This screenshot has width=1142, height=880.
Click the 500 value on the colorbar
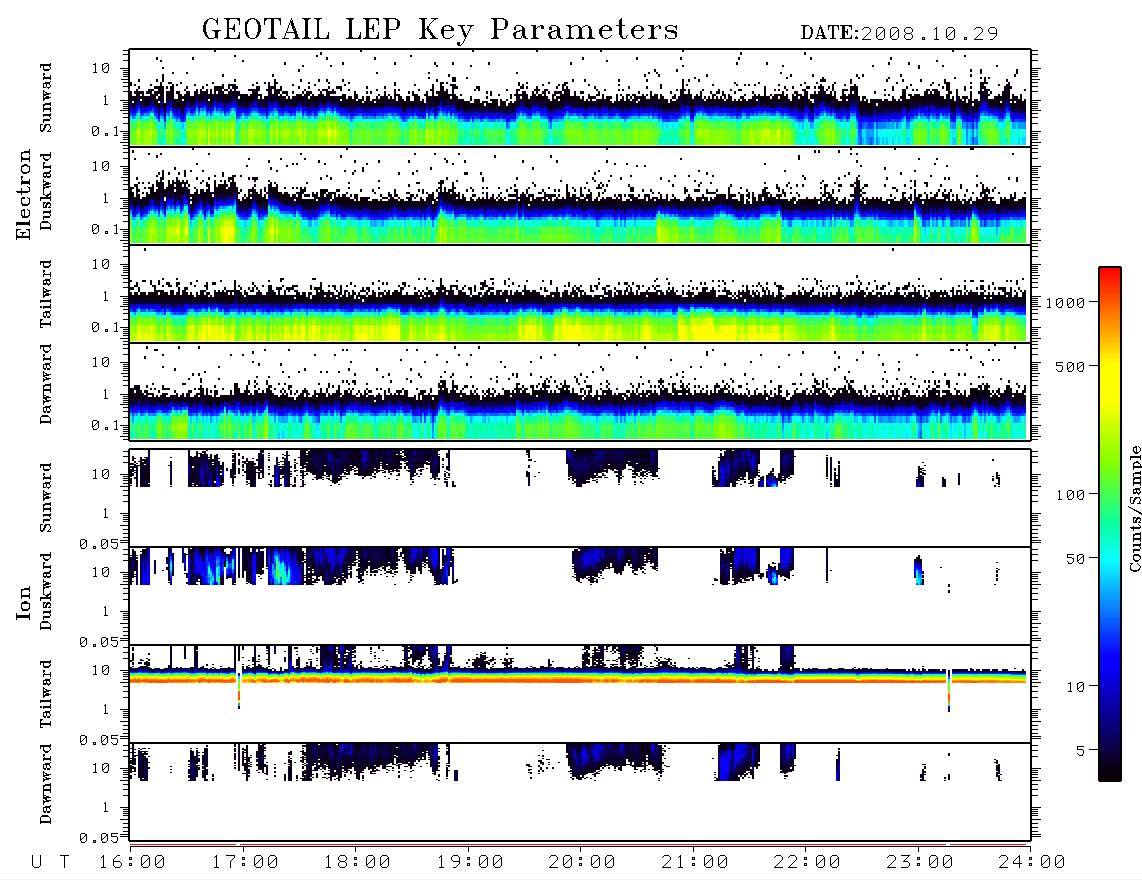coord(1071,367)
